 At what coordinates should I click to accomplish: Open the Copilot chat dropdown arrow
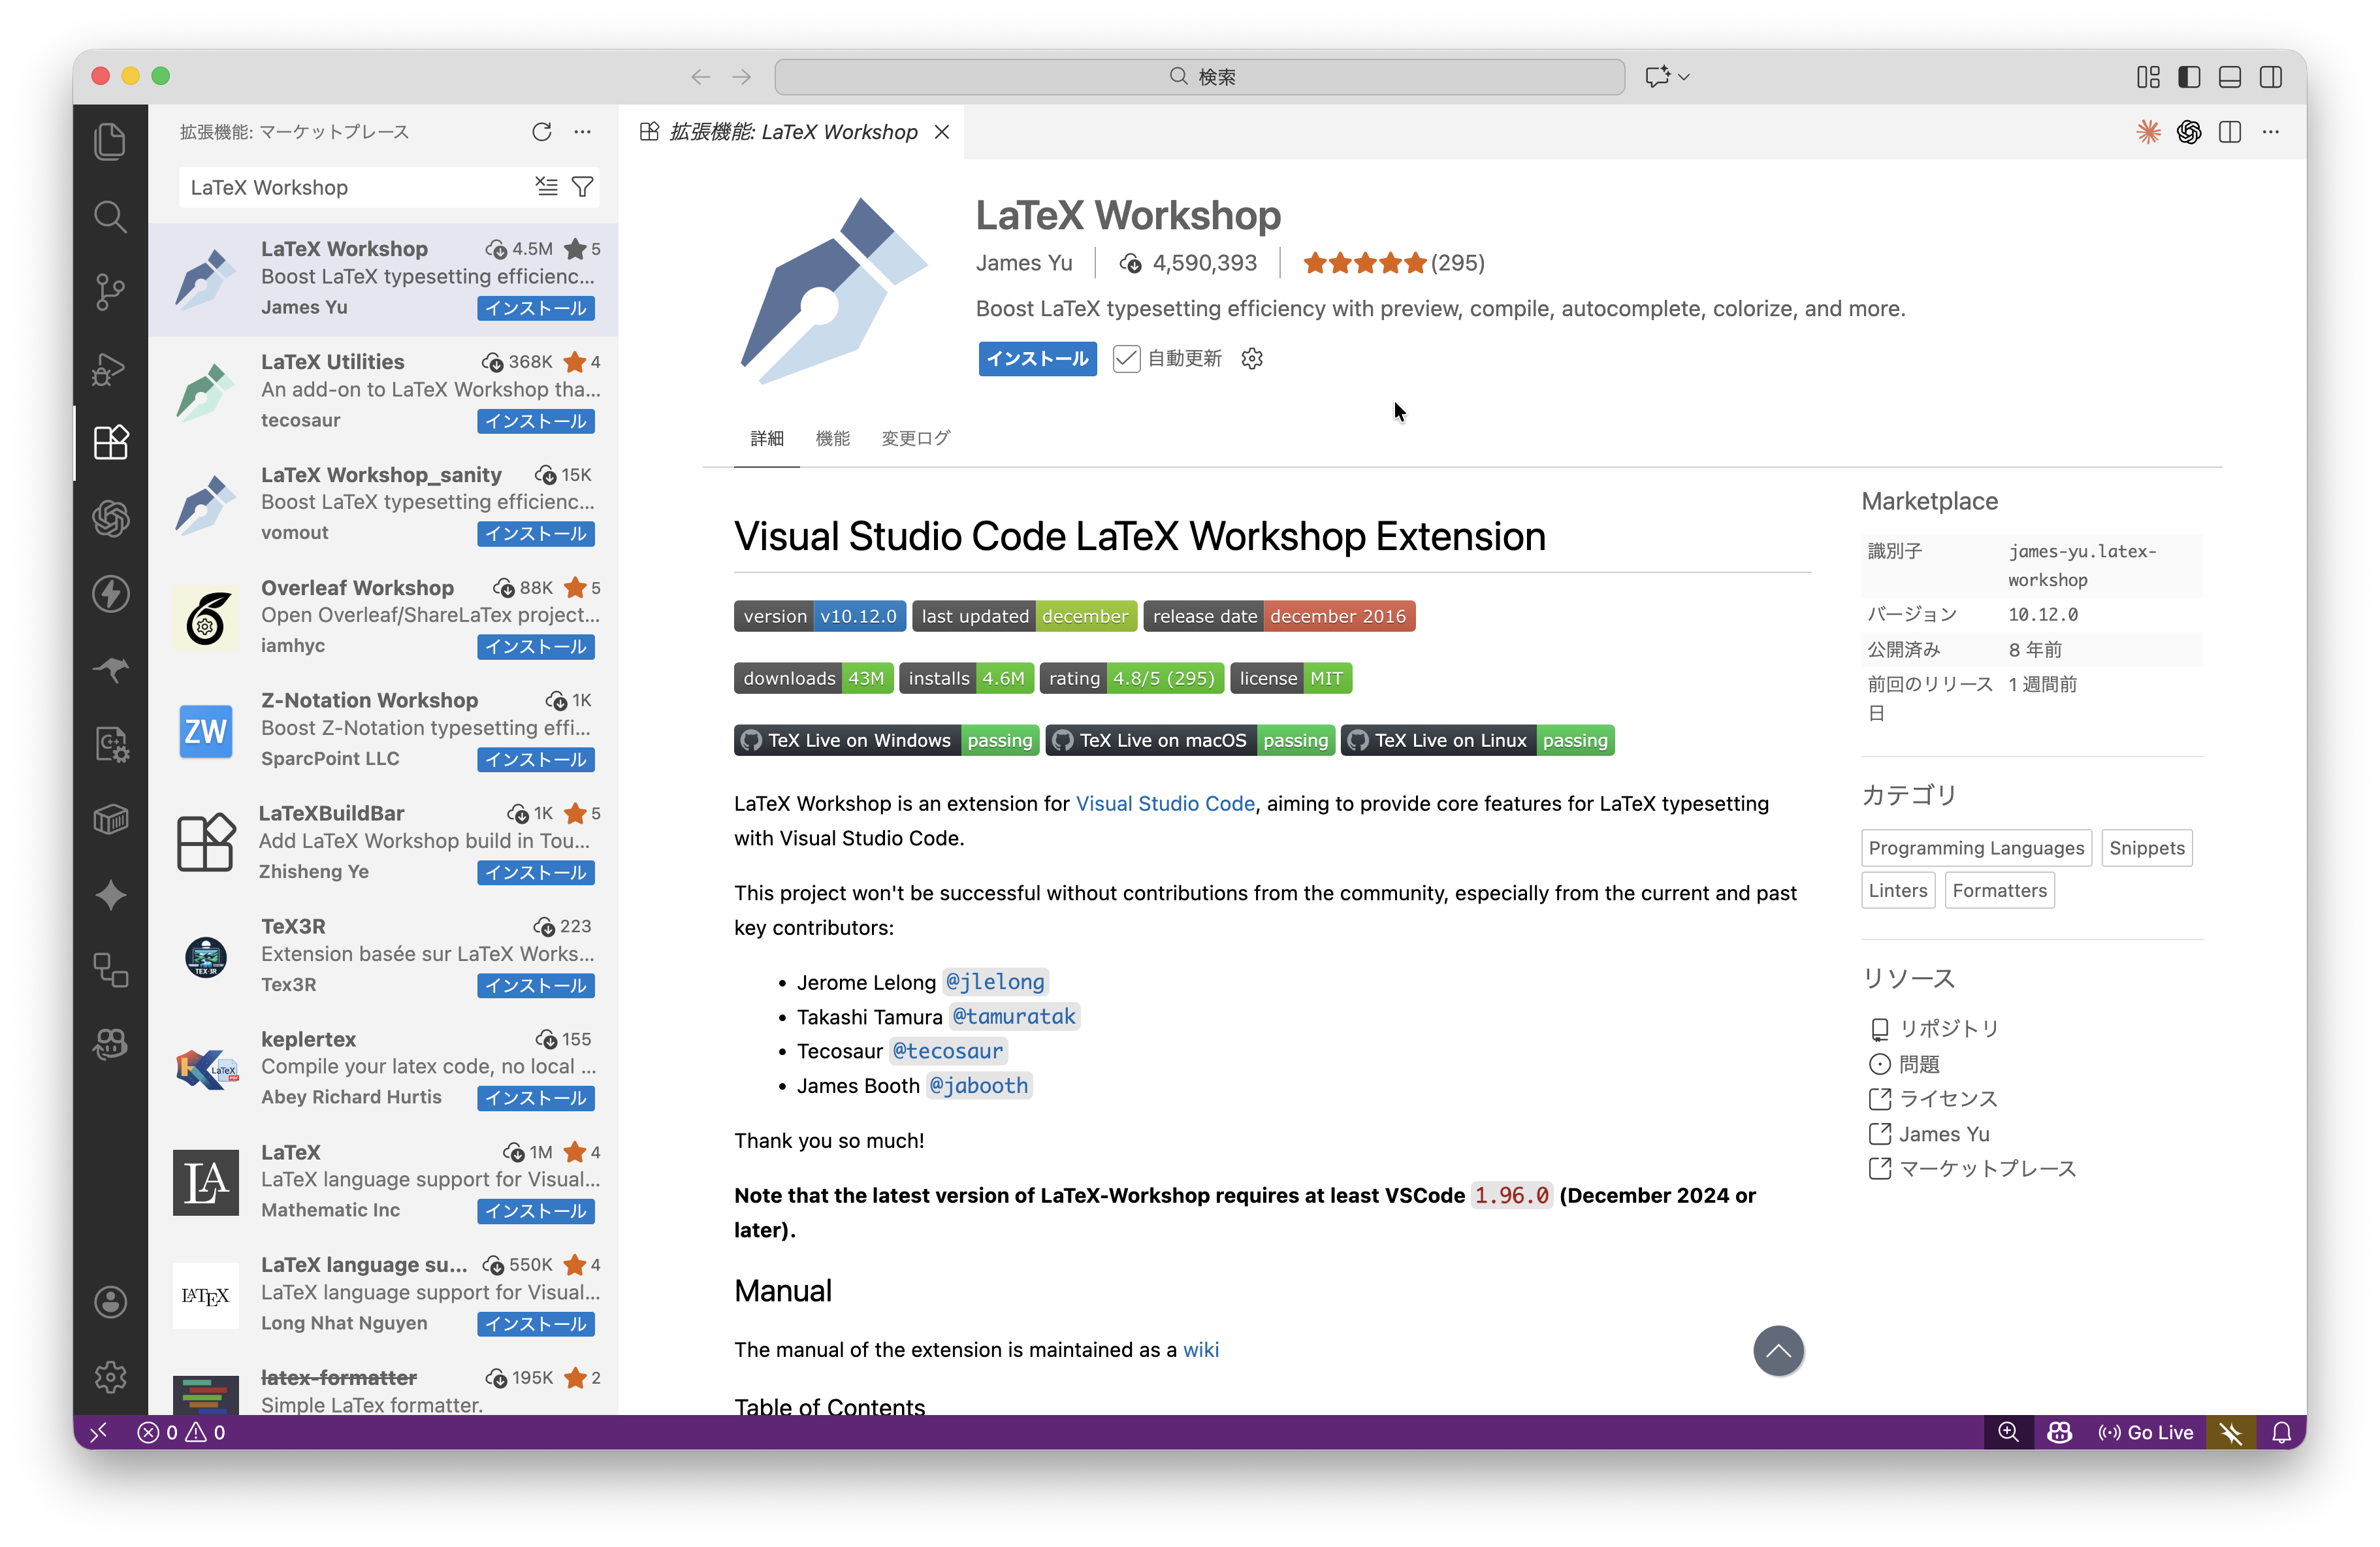(1684, 77)
